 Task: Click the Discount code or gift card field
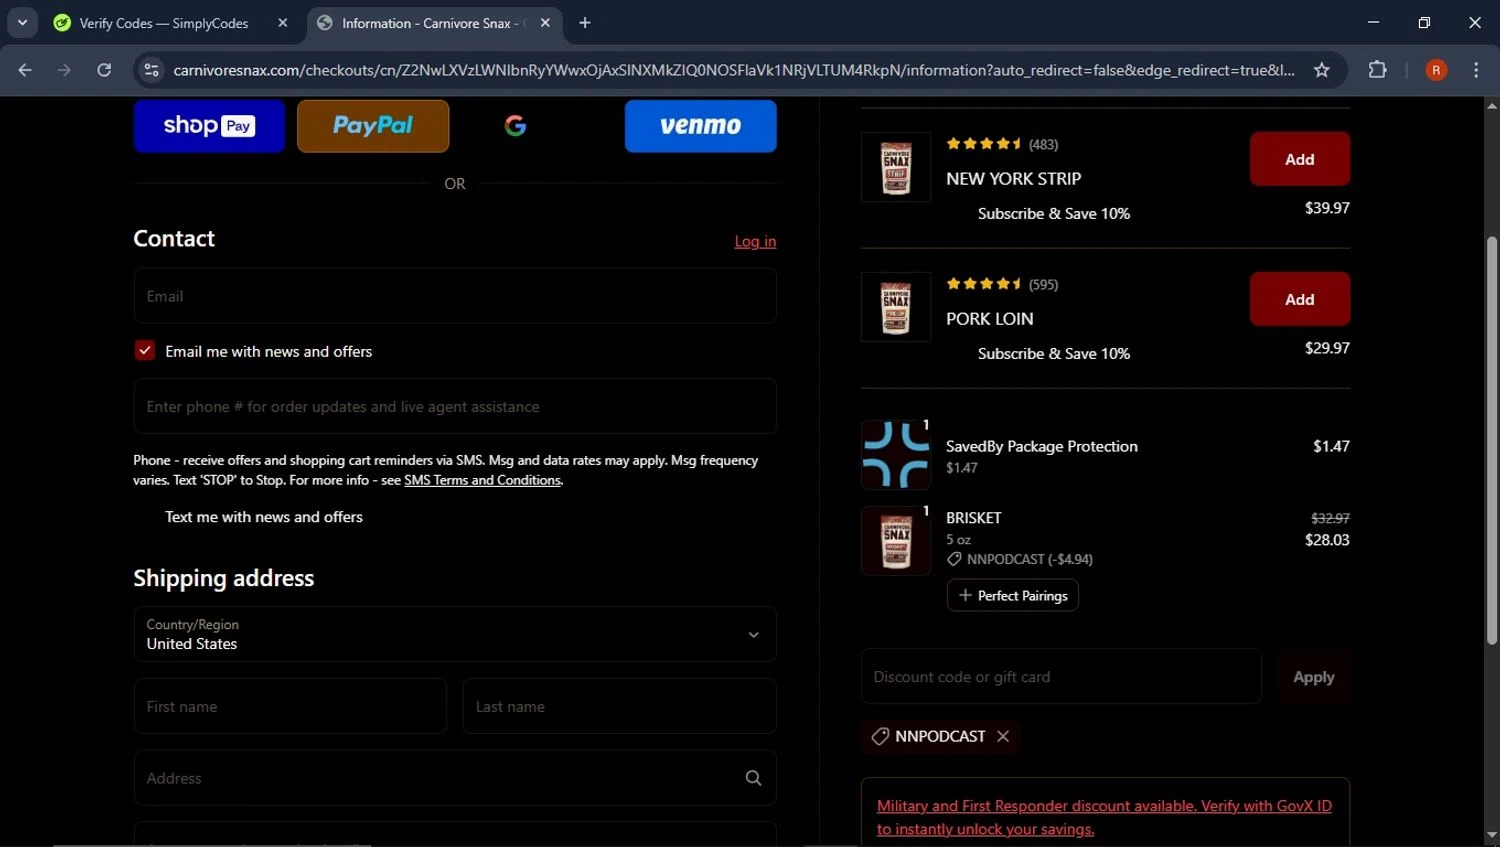[1061, 676]
